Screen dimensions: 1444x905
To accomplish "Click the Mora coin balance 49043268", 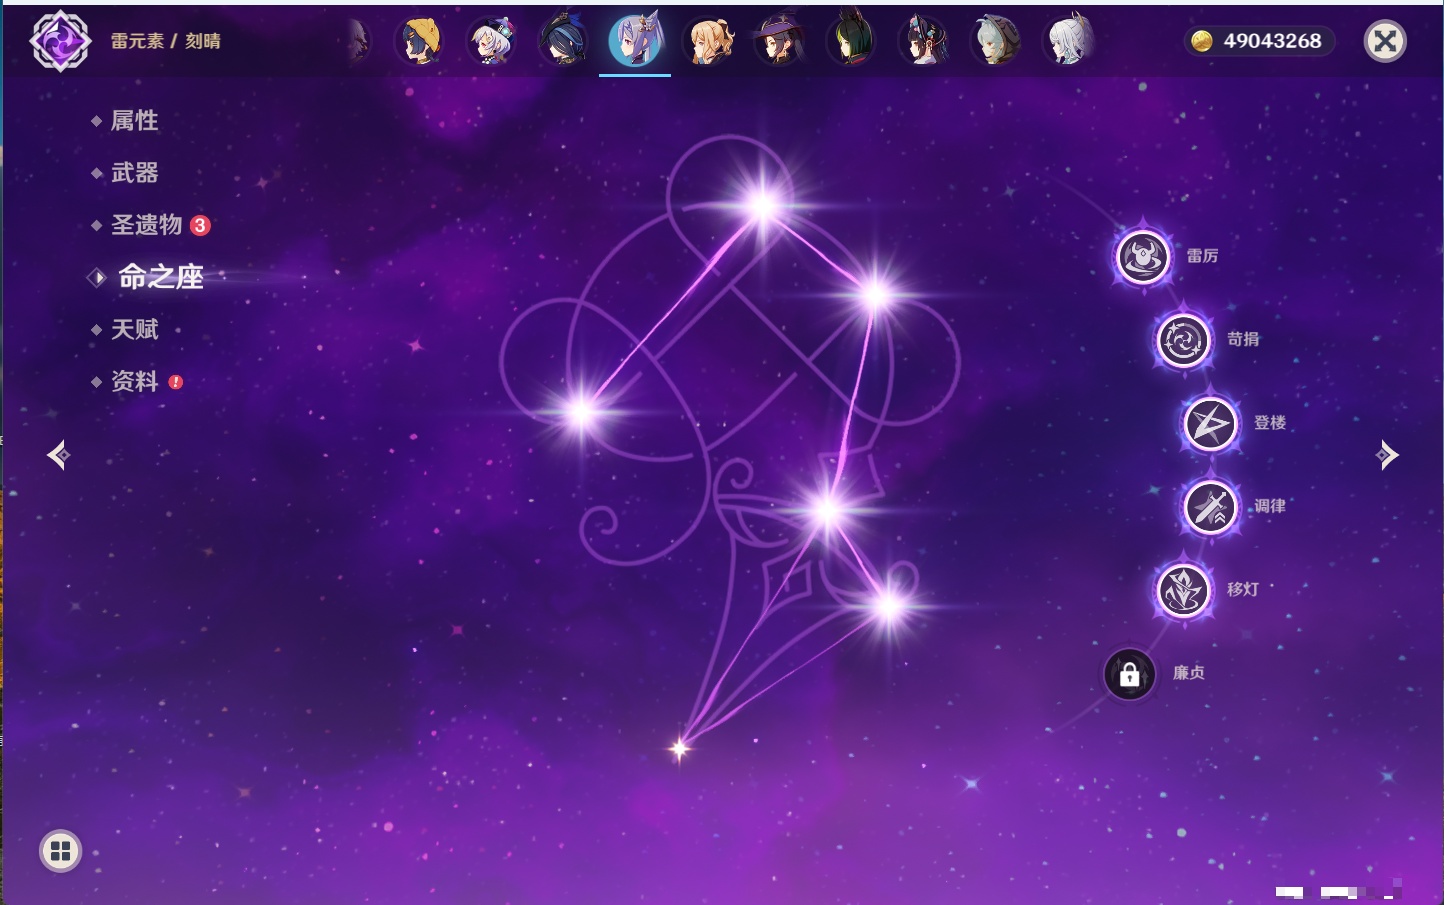I will tap(1259, 41).
